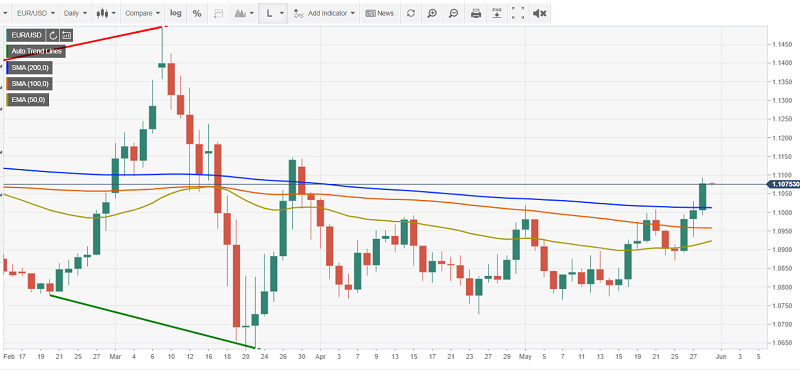Select the Auto Trend Lines legend label

tap(36, 51)
